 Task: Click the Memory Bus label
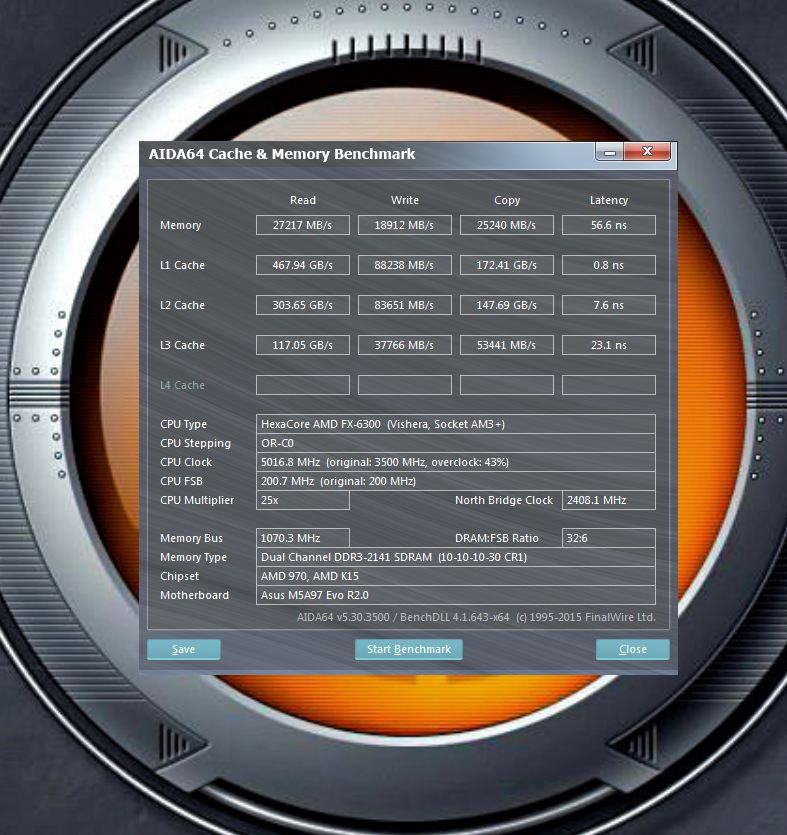191,538
